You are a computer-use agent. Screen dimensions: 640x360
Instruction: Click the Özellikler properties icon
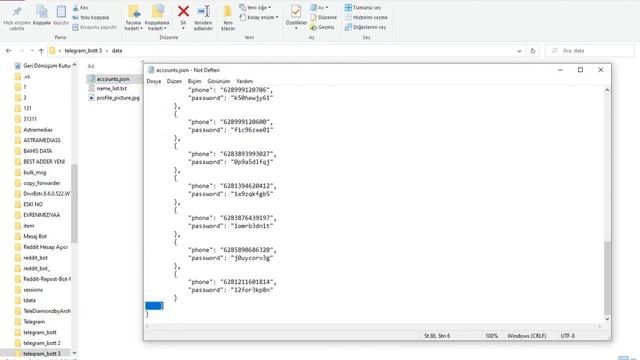(296, 11)
